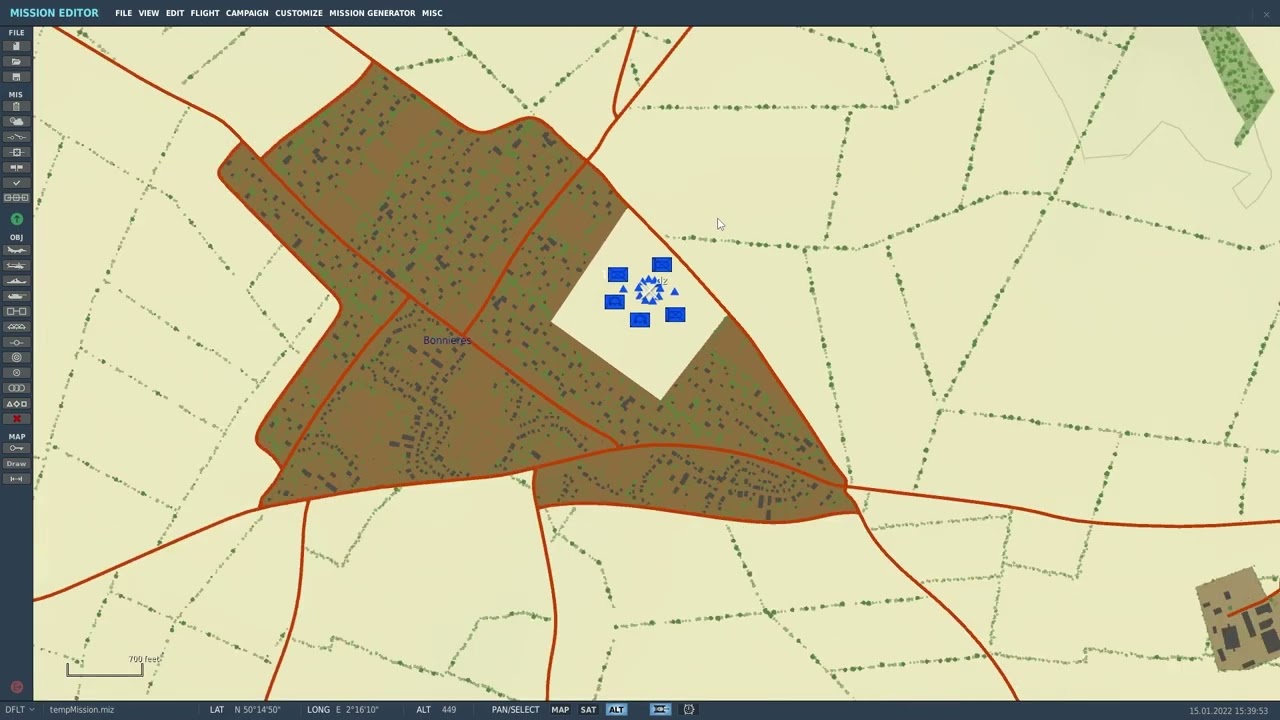Expand the DFLT dropdown

[18, 710]
